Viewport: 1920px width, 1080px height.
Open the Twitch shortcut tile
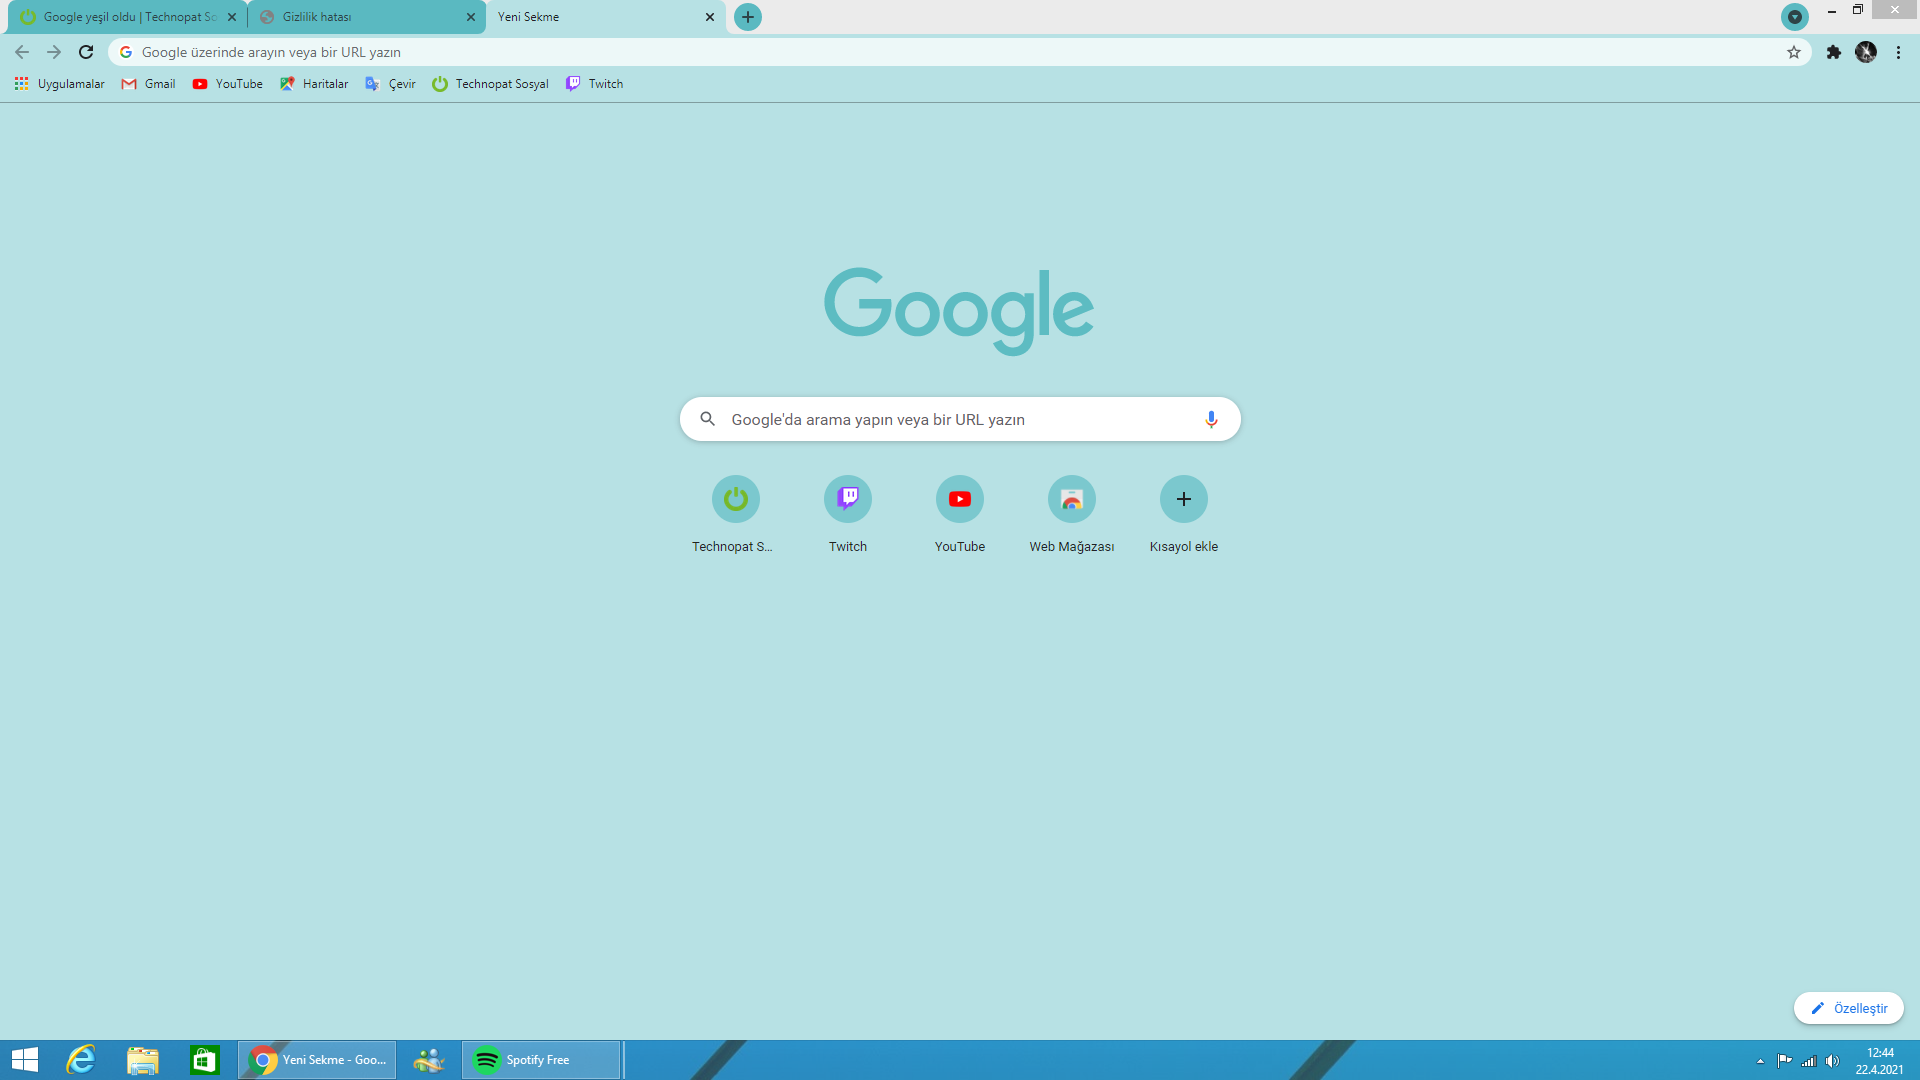coord(847,499)
